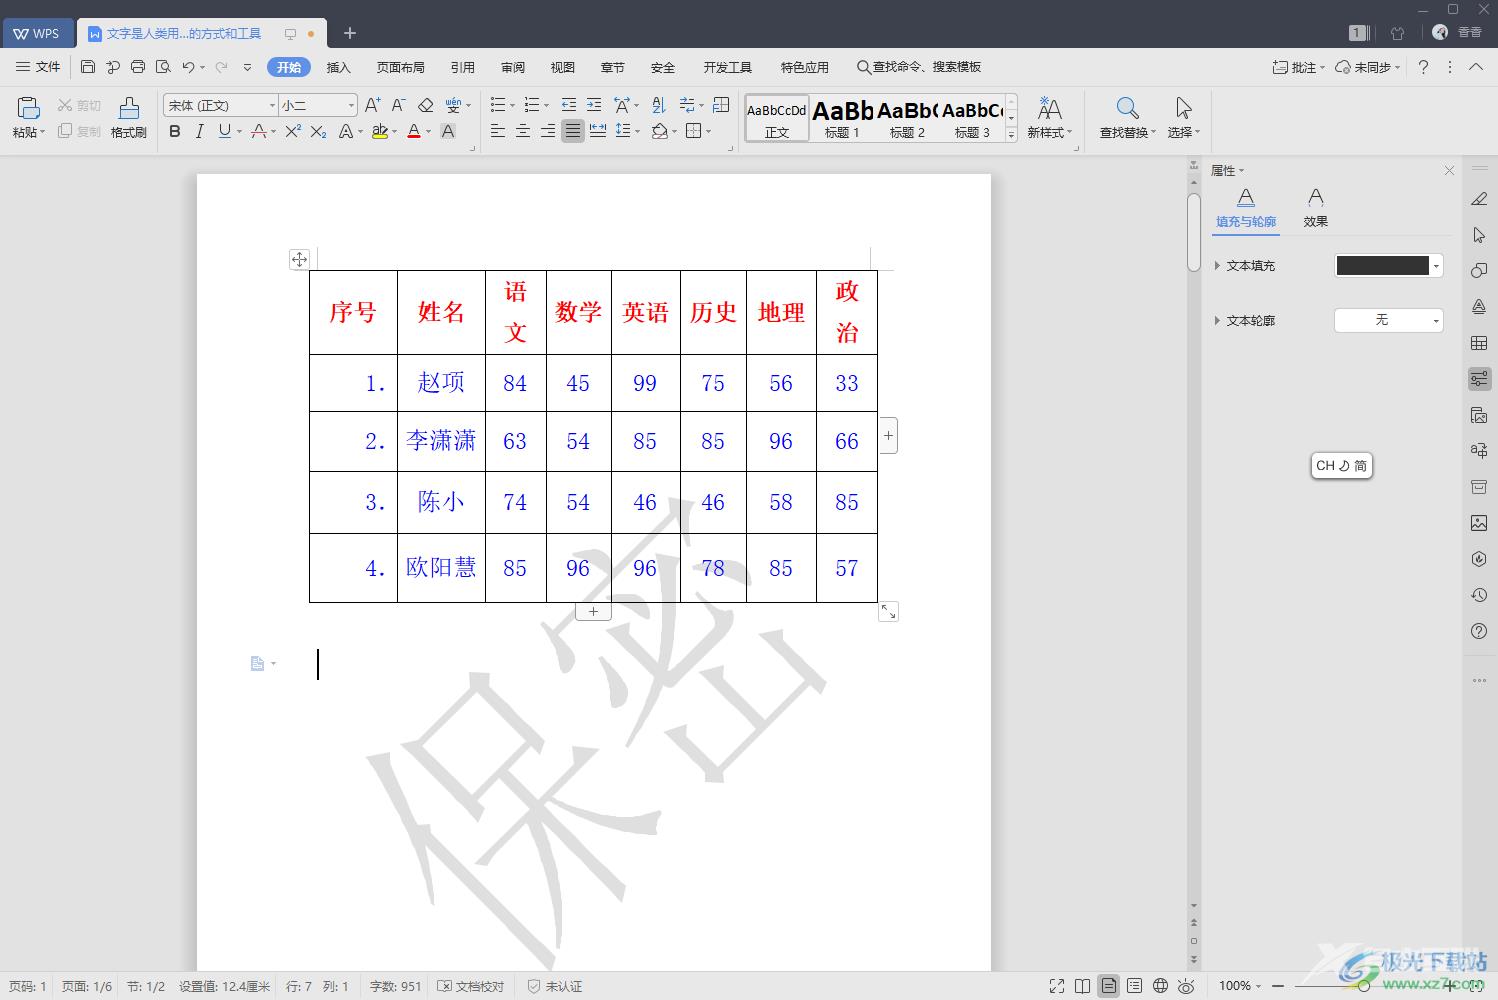
Task: Open the history clock in right sidebar
Action: click(x=1479, y=595)
